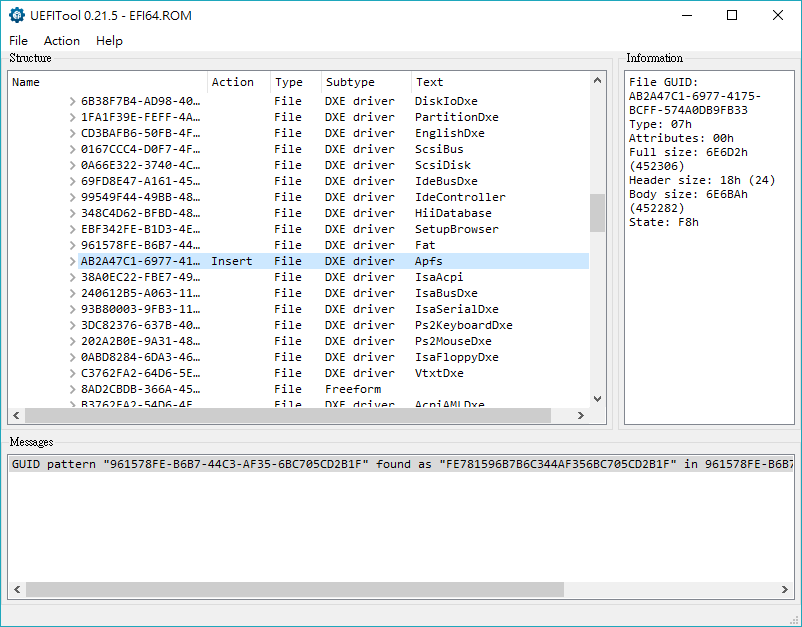The height and width of the screenshot is (627, 802).
Task: Expand the Apfs driver tree row
Action: [73, 261]
